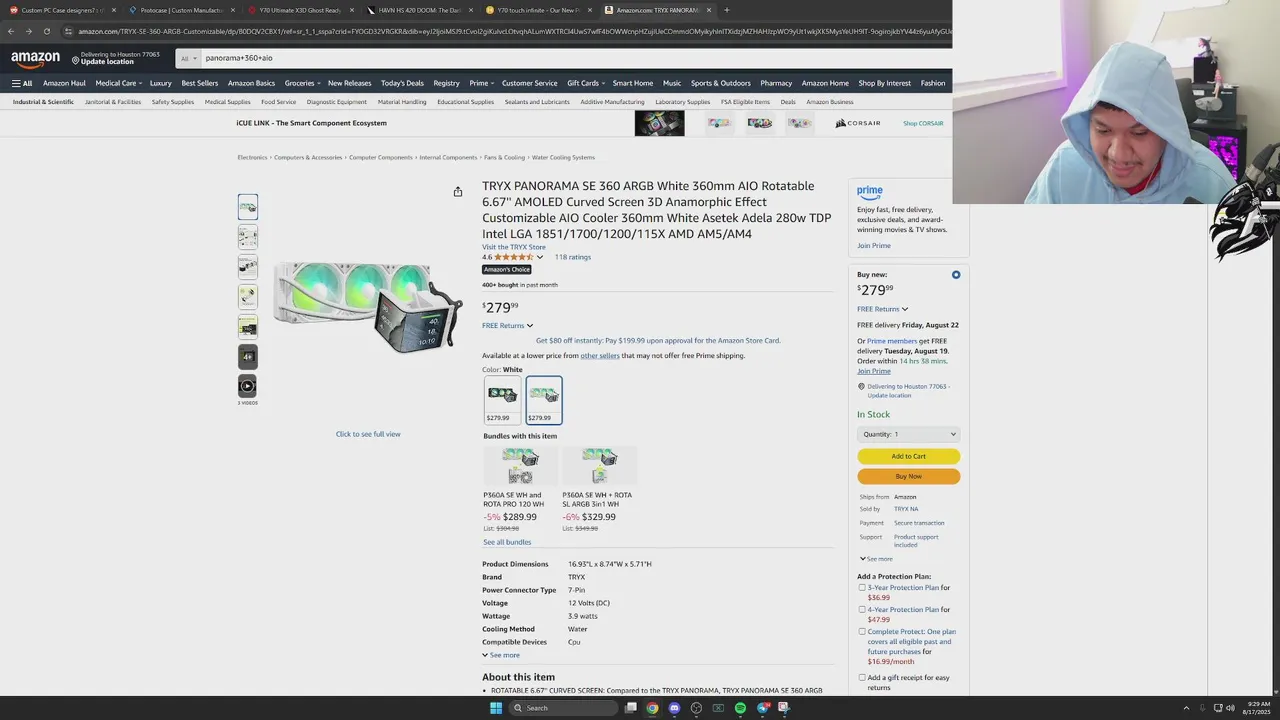
Task: Open the Quantity dropdown
Action: [x=909, y=434]
